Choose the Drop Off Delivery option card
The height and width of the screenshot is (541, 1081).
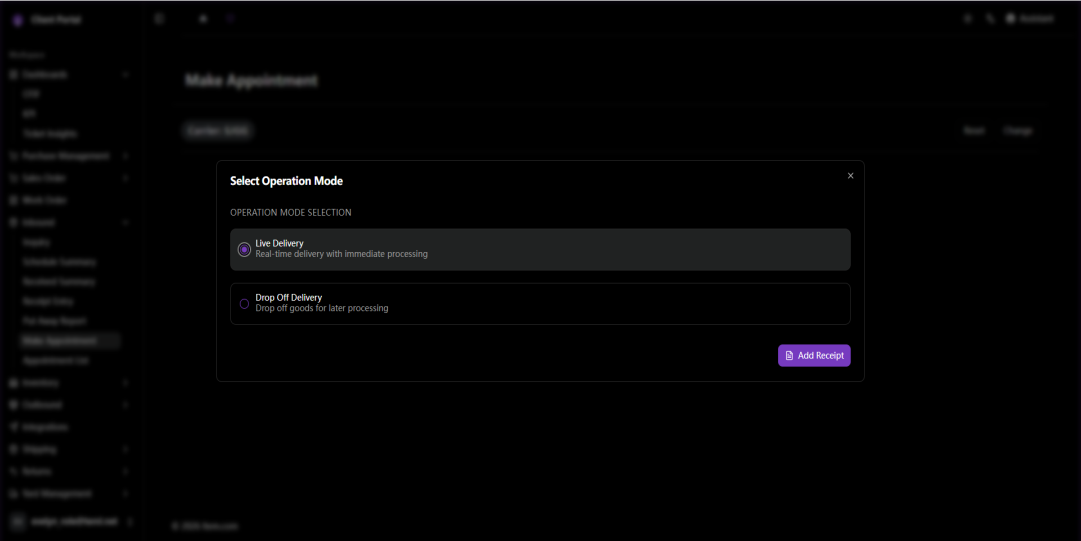click(x=540, y=304)
